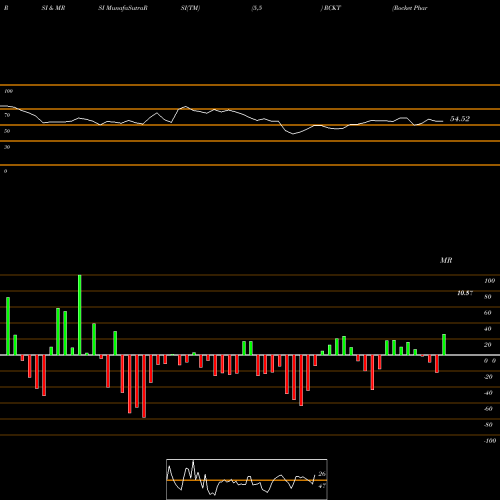Image resolution: width=500 pixels, height=500 pixels.
Task: Click the MR value 10.57
Action: (x=465, y=293)
